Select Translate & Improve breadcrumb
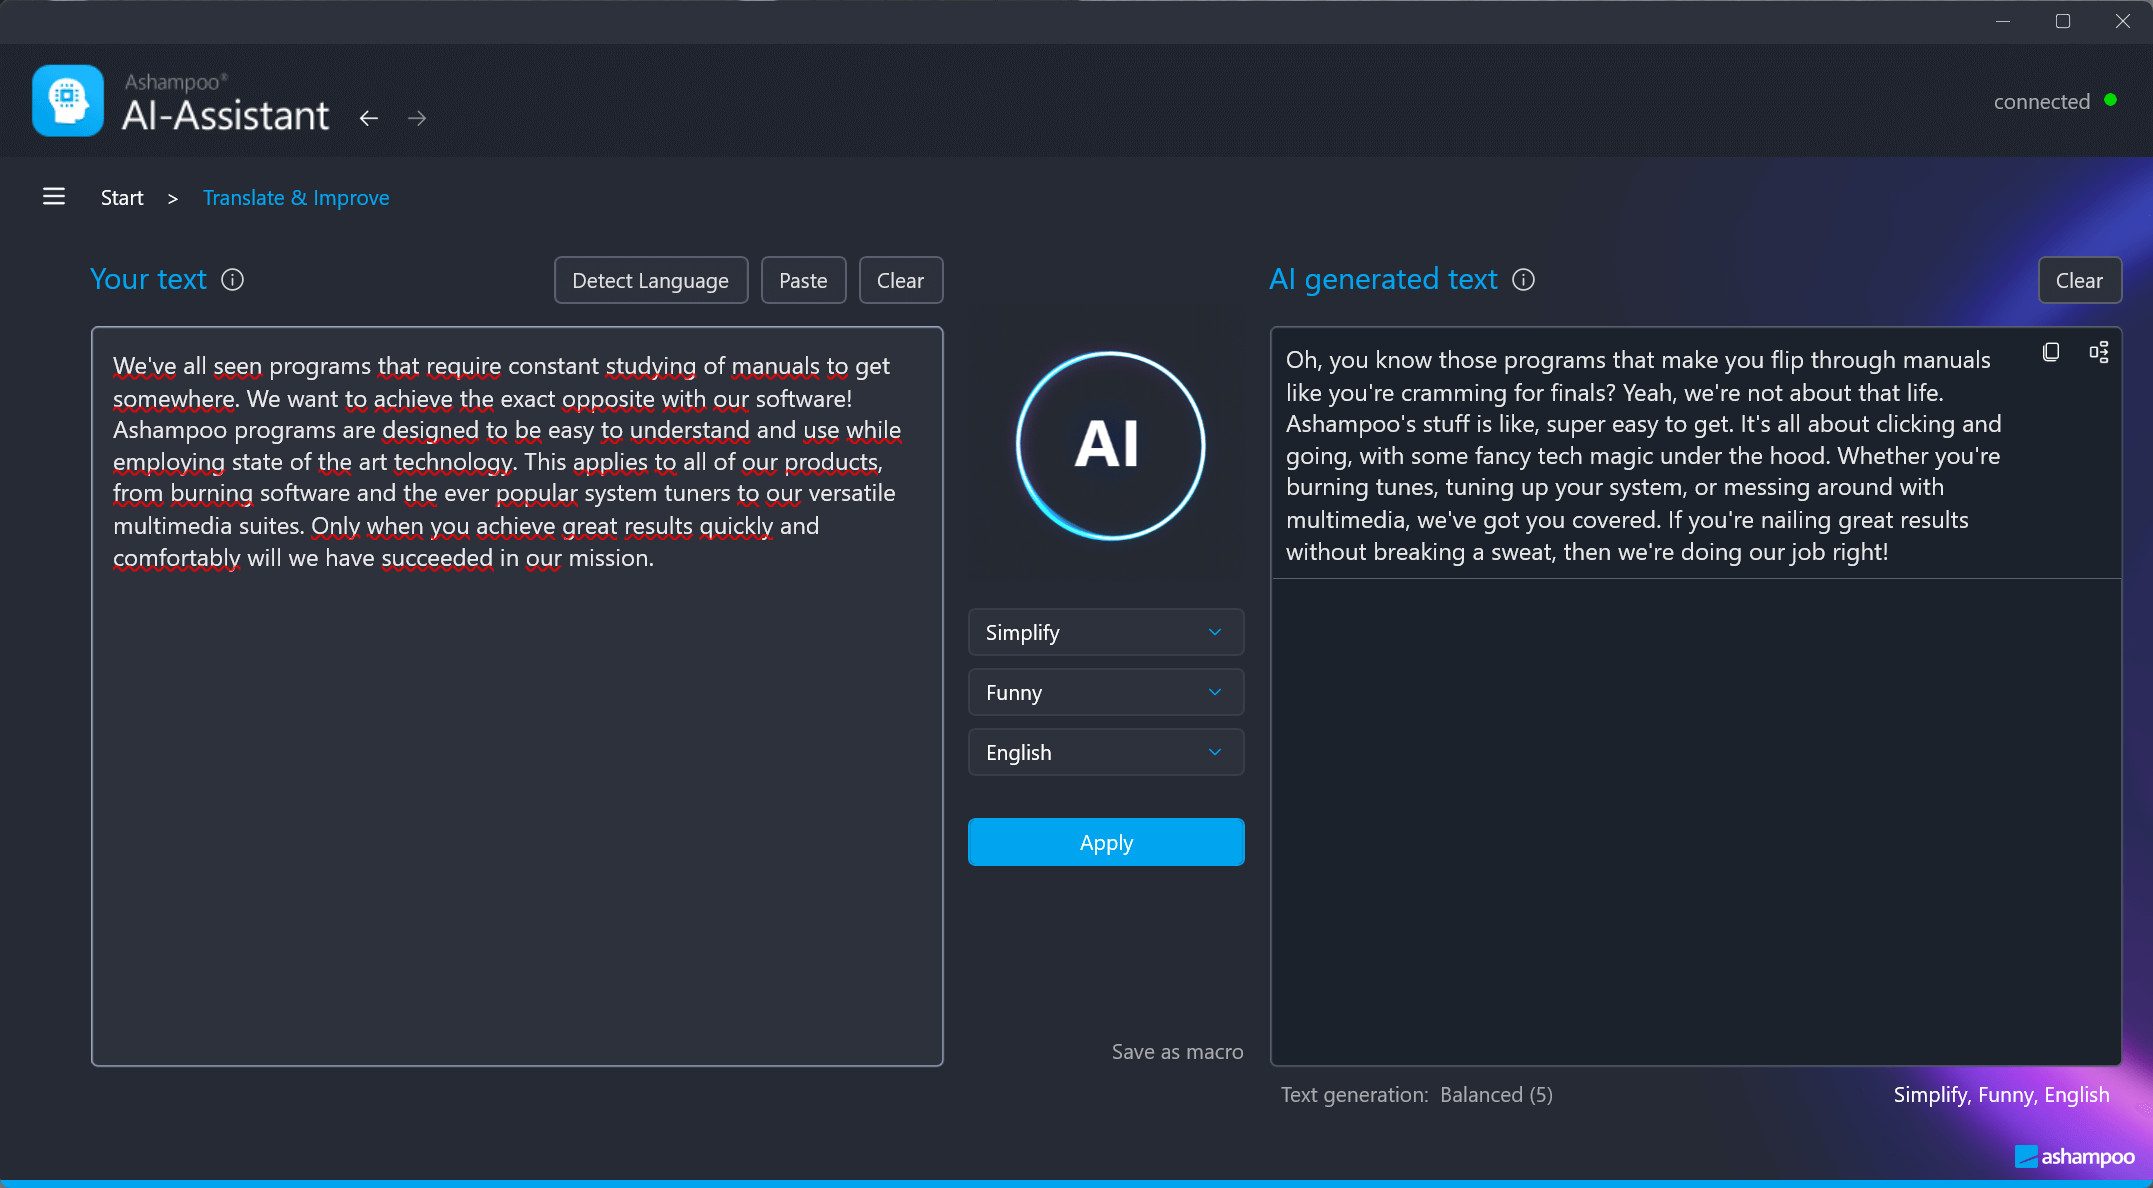Image resolution: width=2153 pixels, height=1188 pixels. tap(296, 198)
